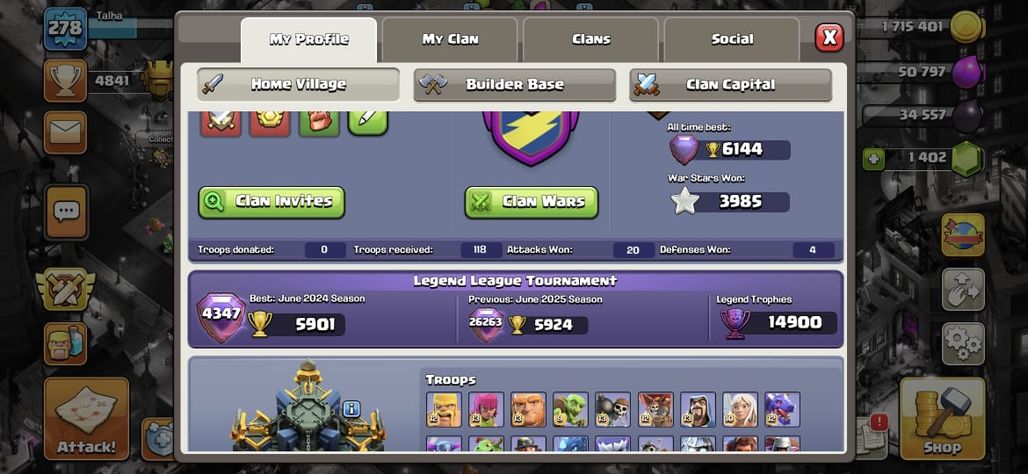The image size is (1028, 474).
Task: Click the Town Hall info icon
Action: coord(351,409)
